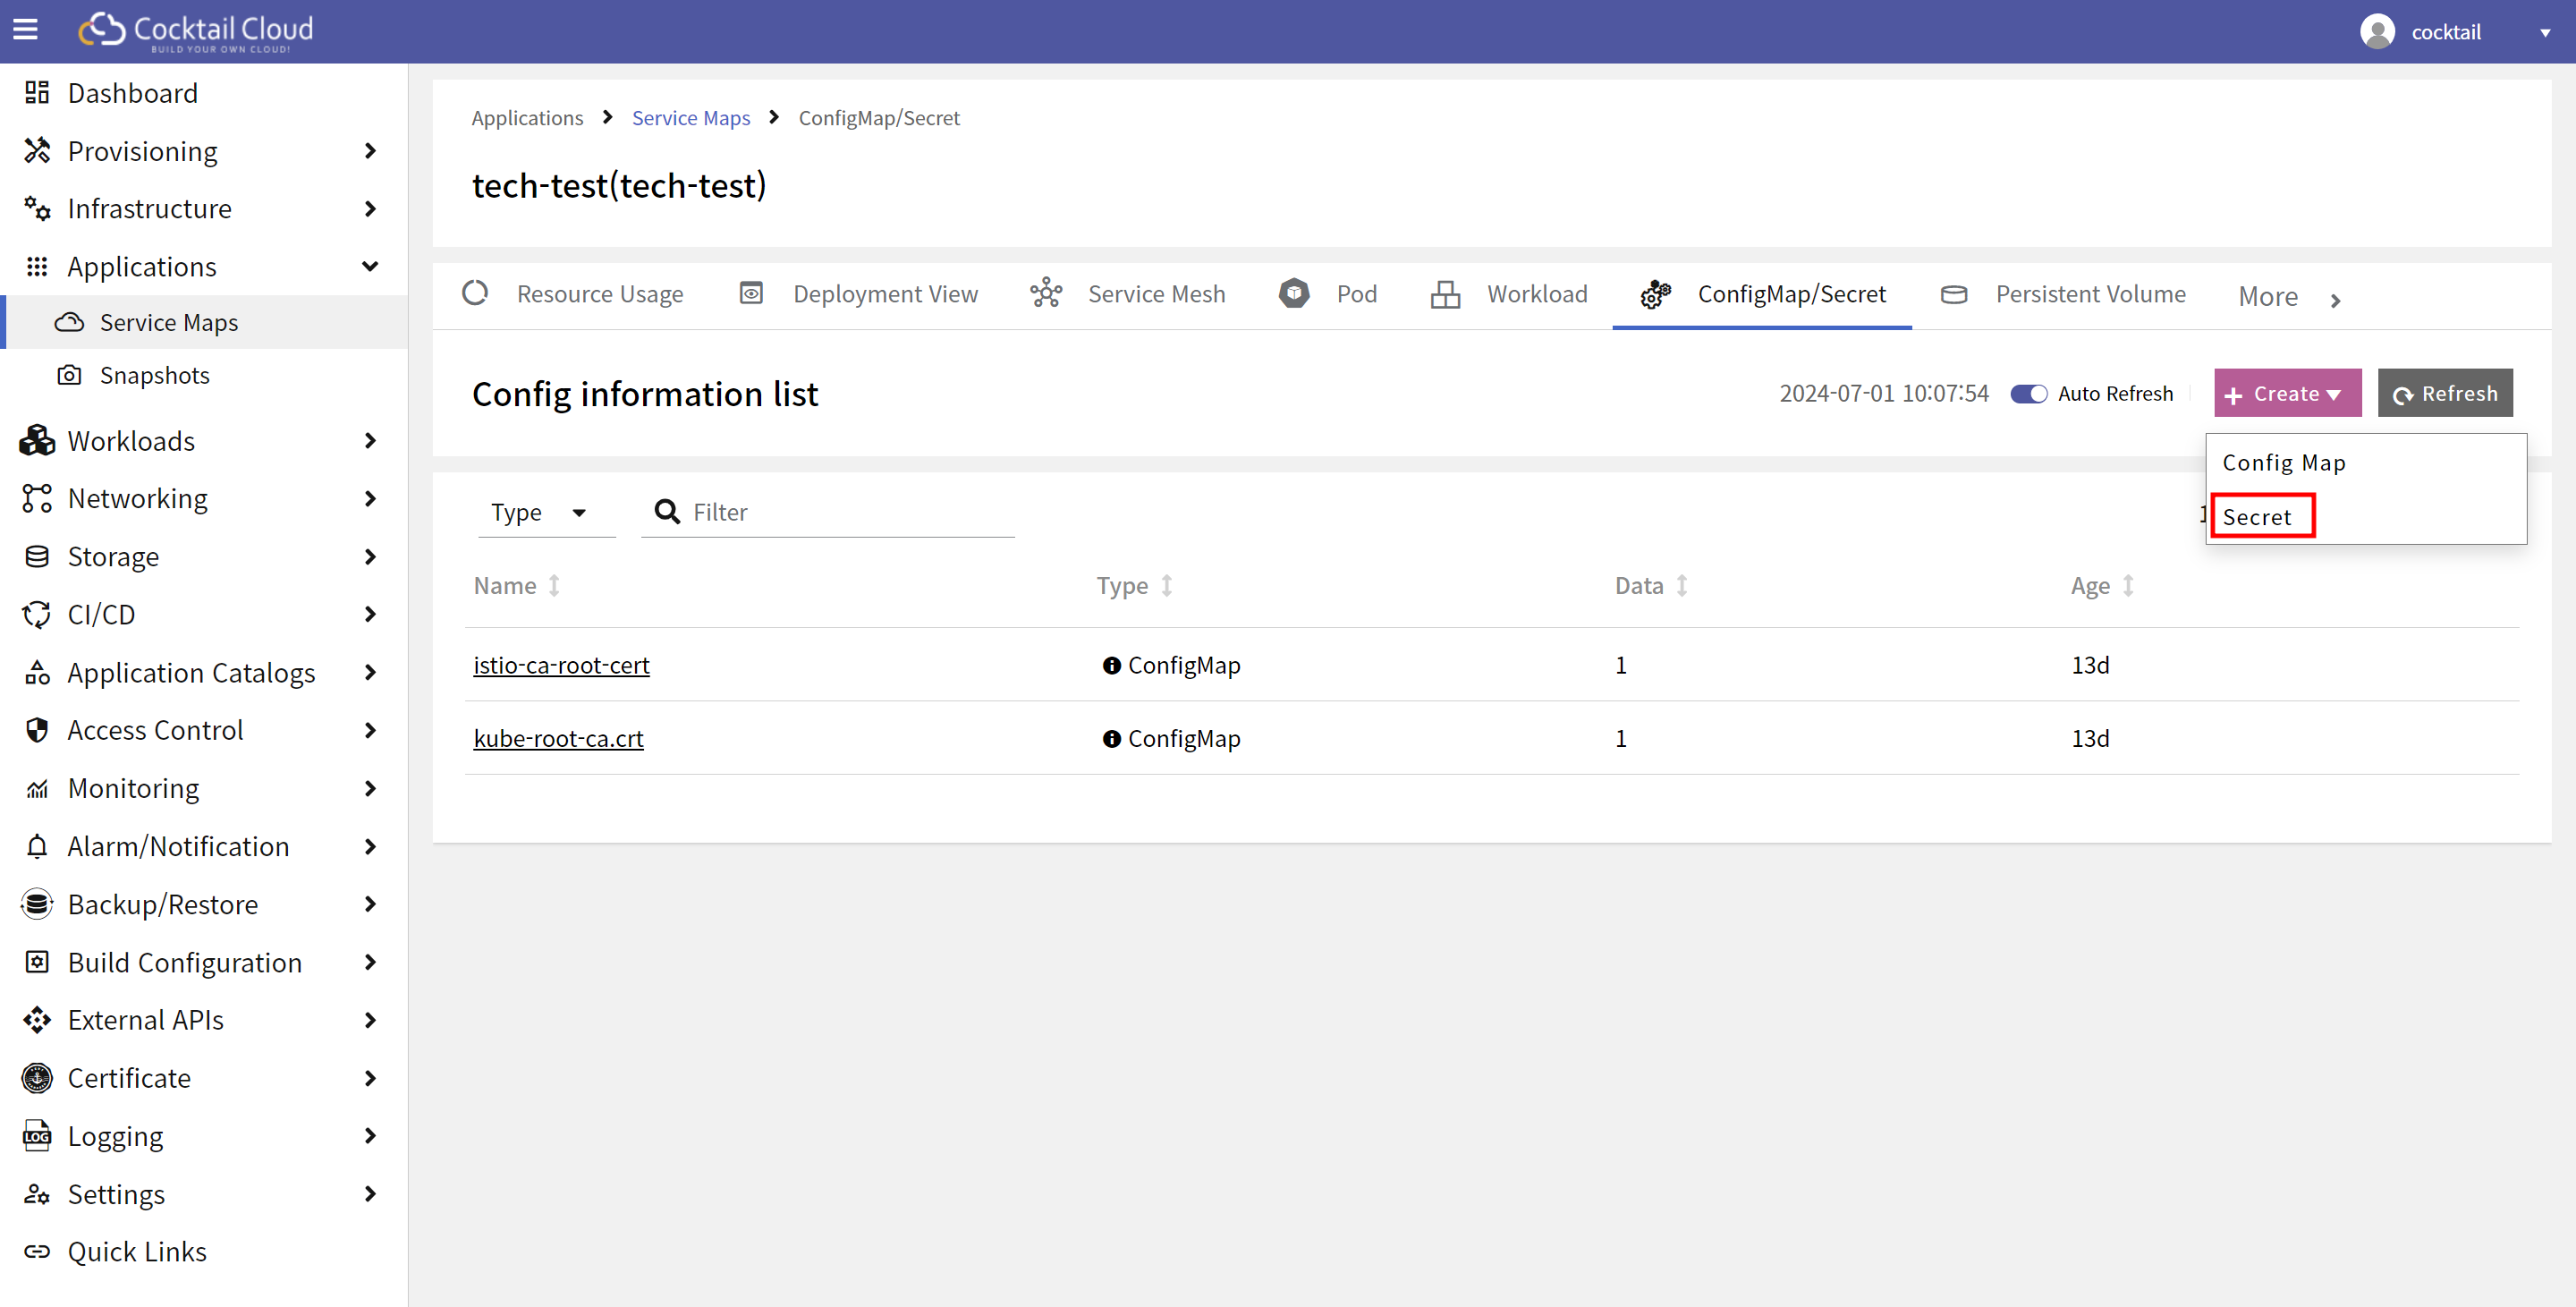This screenshot has height=1307, width=2576.
Task: Click into the Filter text field
Action: pyautogui.click(x=850, y=513)
